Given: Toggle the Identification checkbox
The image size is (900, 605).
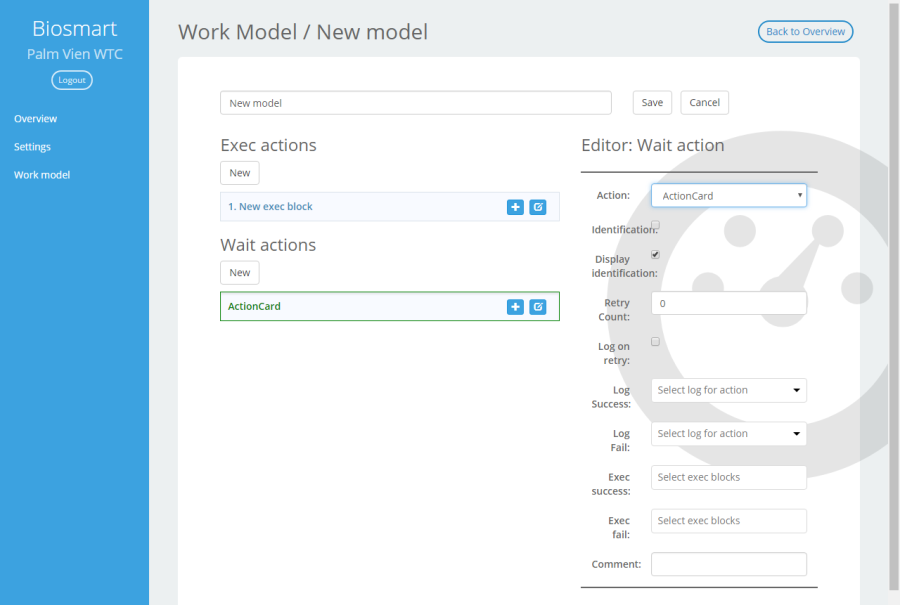Looking at the screenshot, I should tap(655, 225).
